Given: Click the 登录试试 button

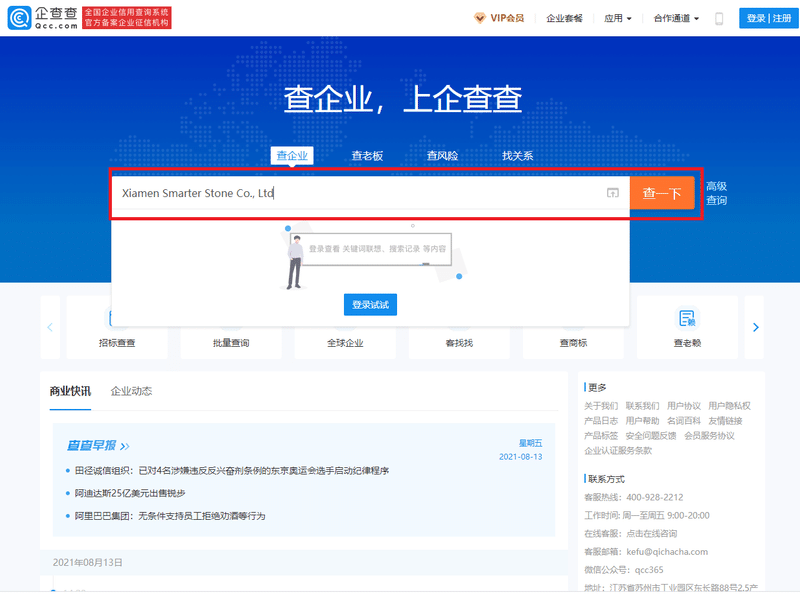Looking at the screenshot, I should pos(370,305).
